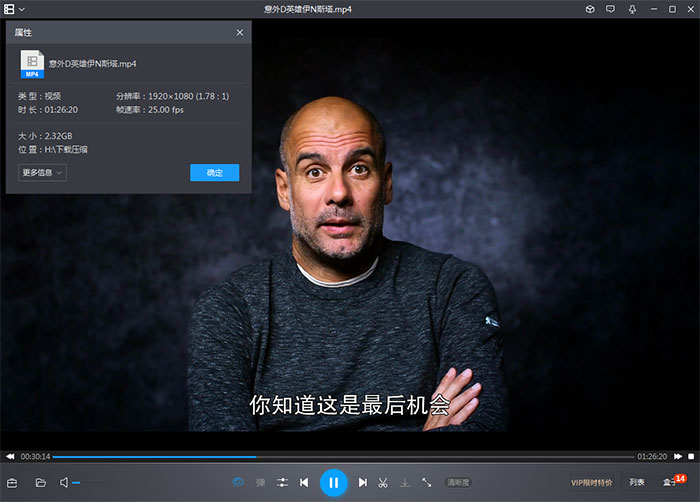Pause the video with the blue button

(x=333, y=482)
